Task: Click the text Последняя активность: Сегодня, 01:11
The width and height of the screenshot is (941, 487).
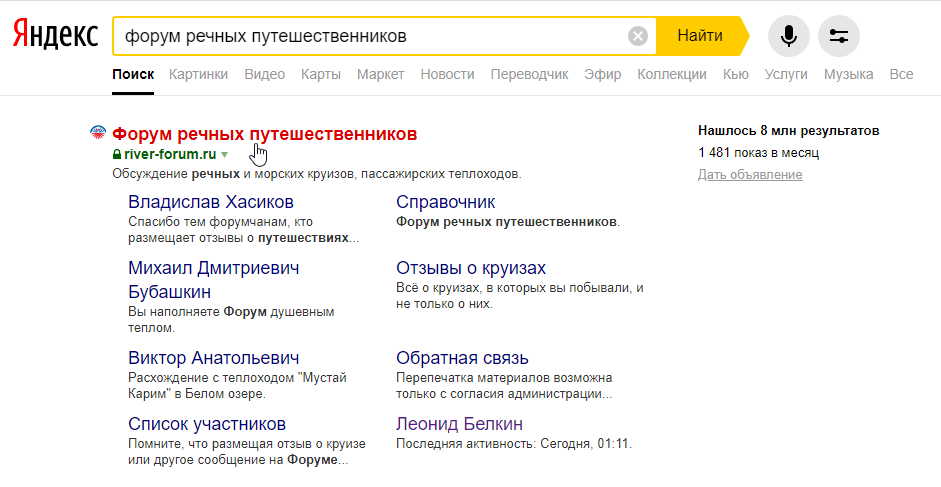Action: click(x=514, y=444)
